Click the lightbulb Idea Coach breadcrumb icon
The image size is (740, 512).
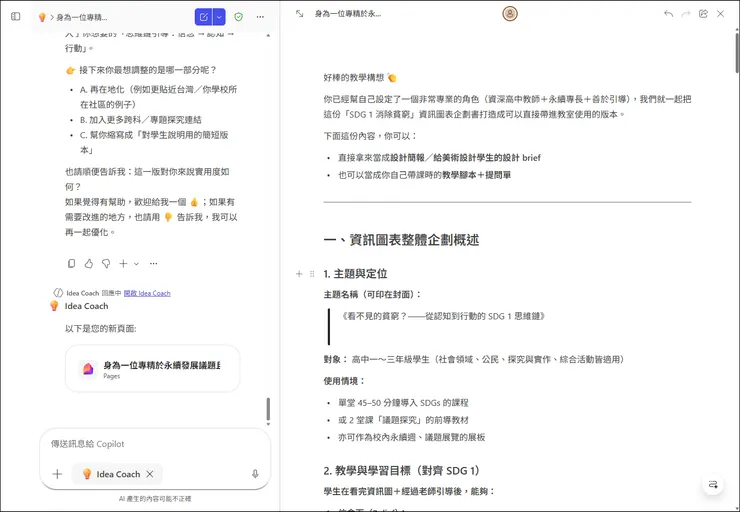point(42,17)
